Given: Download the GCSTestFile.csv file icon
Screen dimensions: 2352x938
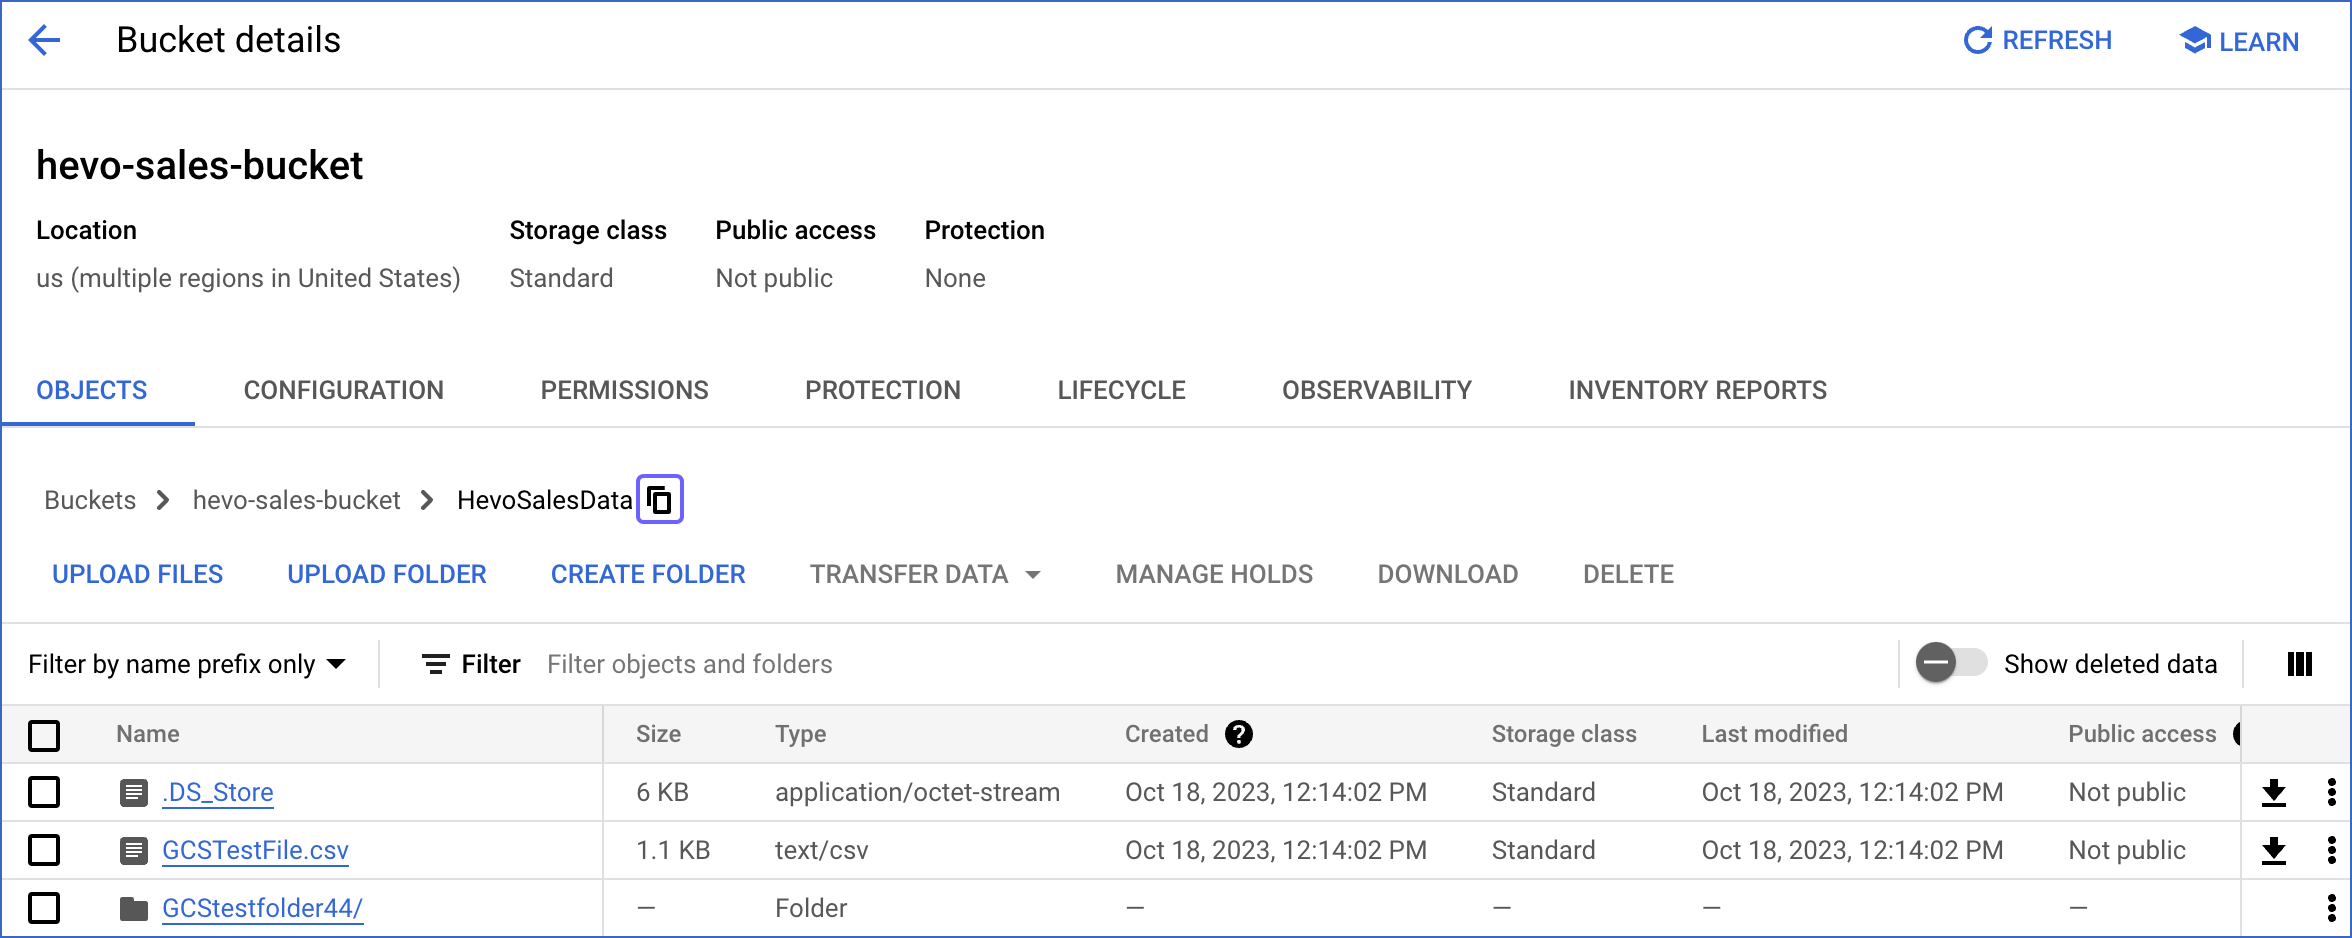Looking at the screenshot, I should (2273, 850).
